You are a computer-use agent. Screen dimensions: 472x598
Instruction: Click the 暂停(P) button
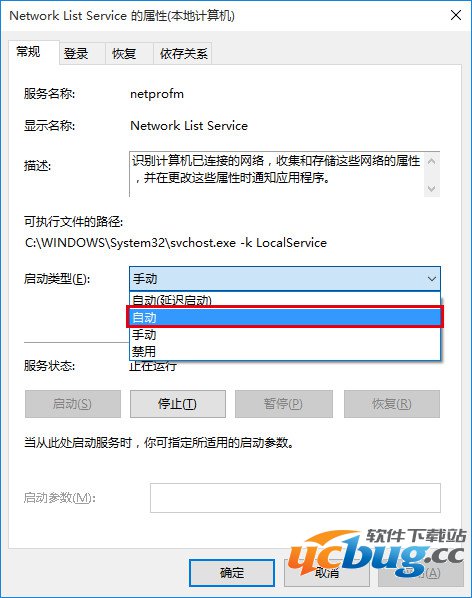coord(284,403)
